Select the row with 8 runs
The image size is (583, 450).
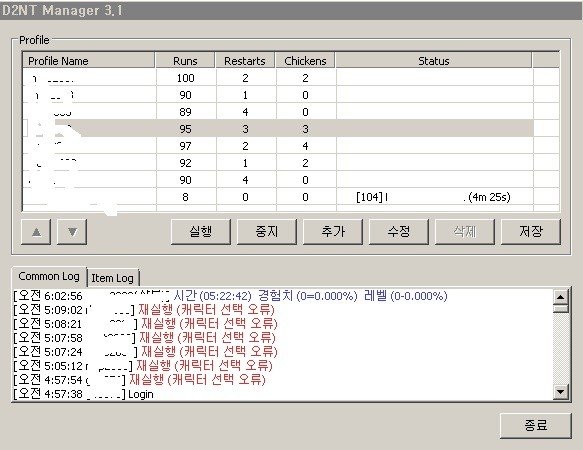coord(278,197)
